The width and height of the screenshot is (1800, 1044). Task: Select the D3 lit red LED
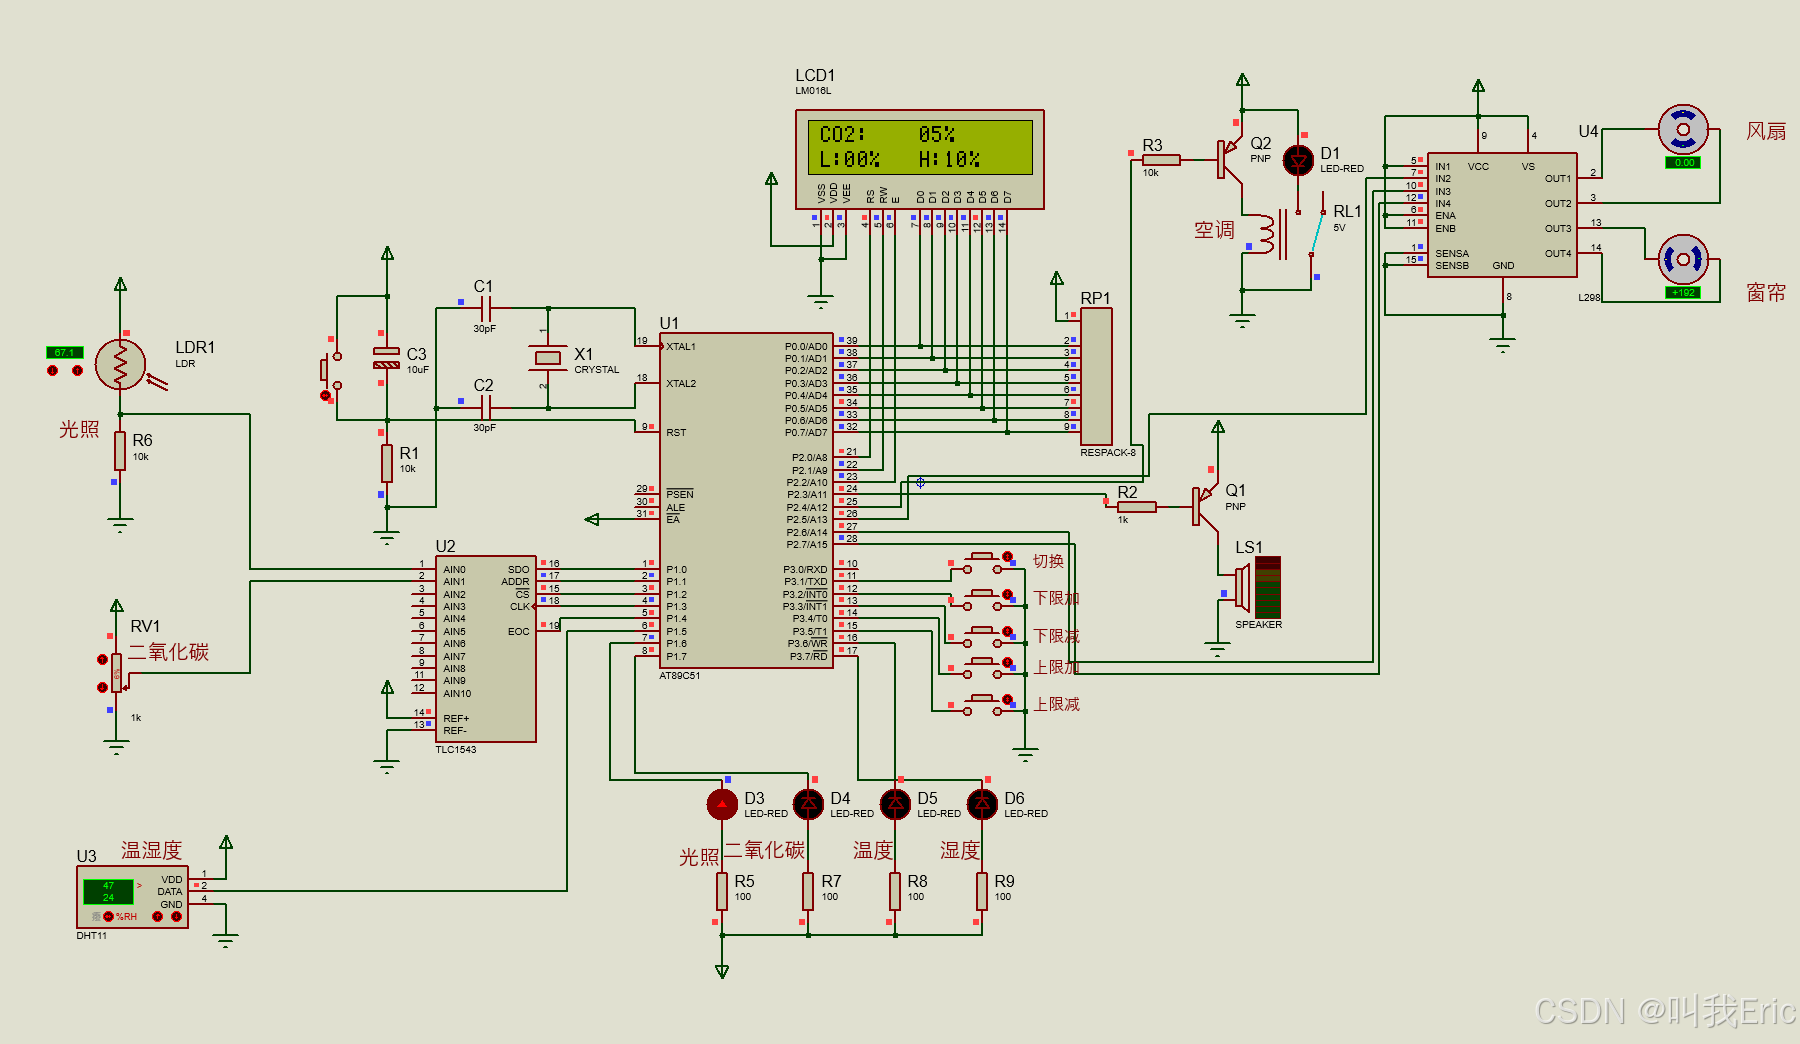722,804
